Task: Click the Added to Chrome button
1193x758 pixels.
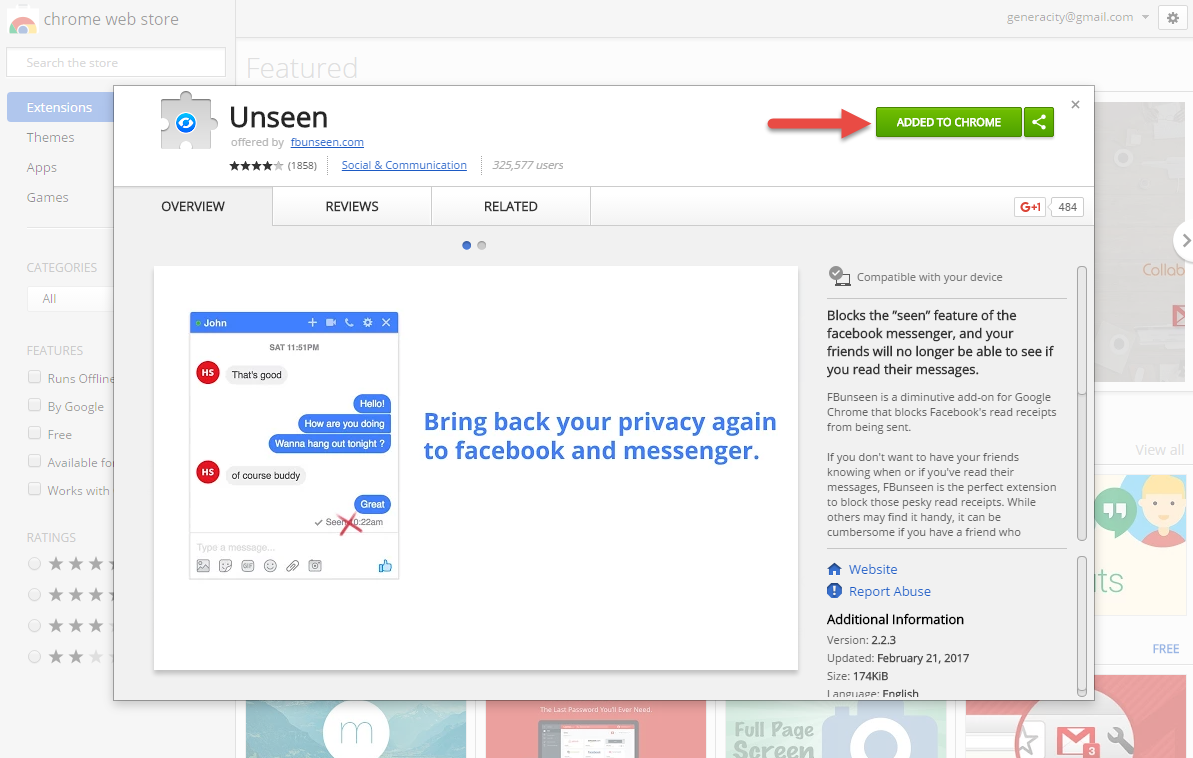Action: (948, 122)
